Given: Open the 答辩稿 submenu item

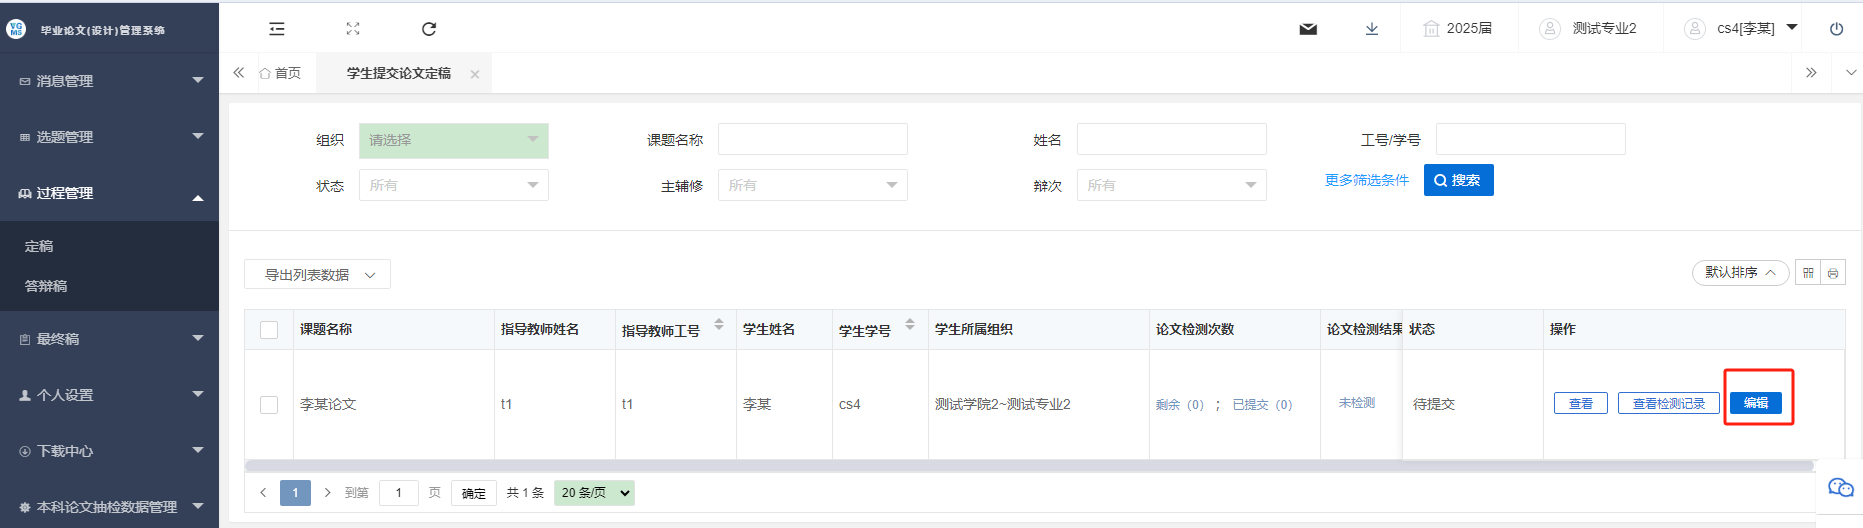Looking at the screenshot, I should pyautogui.click(x=109, y=286).
